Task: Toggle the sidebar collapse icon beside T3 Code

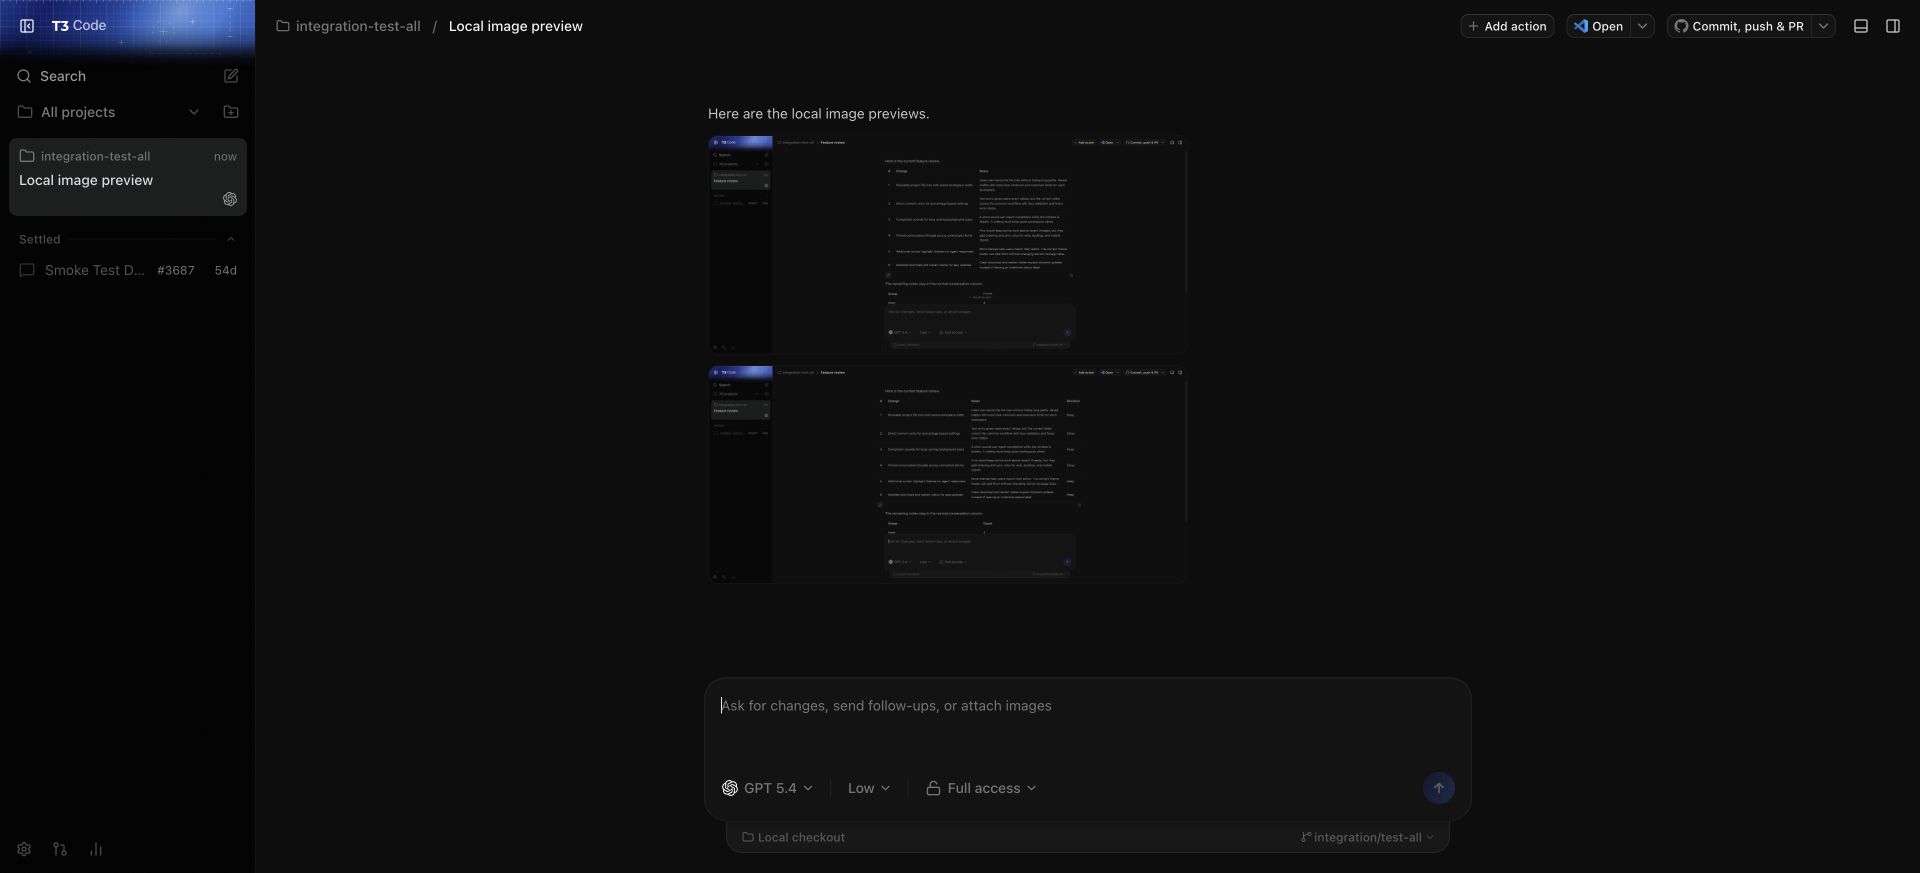Action: pyautogui.click(x=27, y=26)
